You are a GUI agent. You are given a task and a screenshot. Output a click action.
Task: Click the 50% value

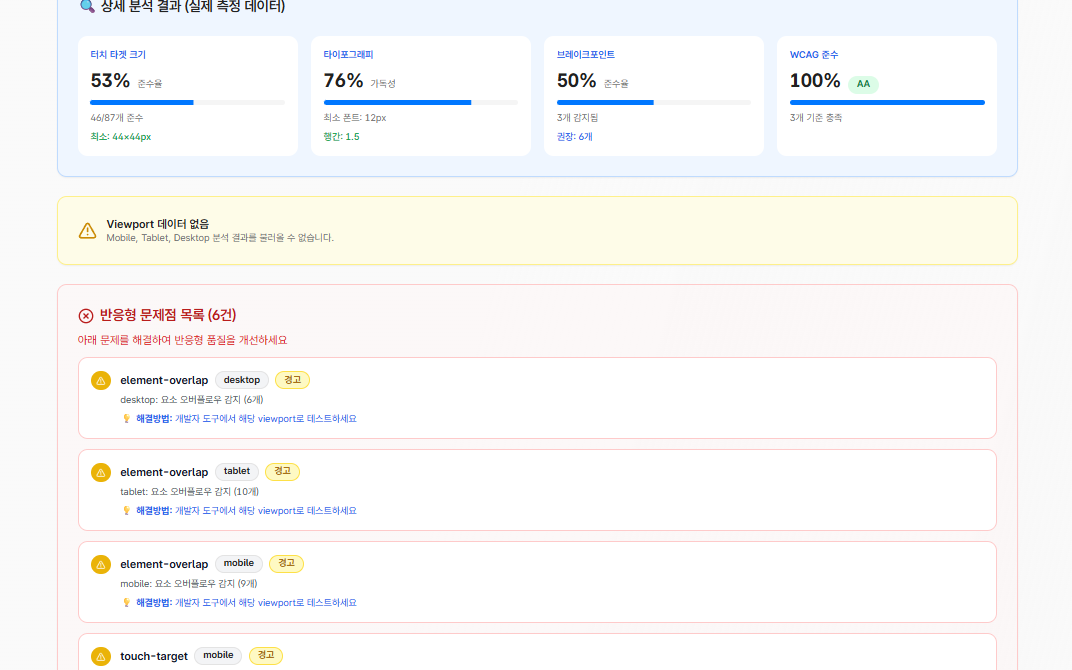click(576, 81)
